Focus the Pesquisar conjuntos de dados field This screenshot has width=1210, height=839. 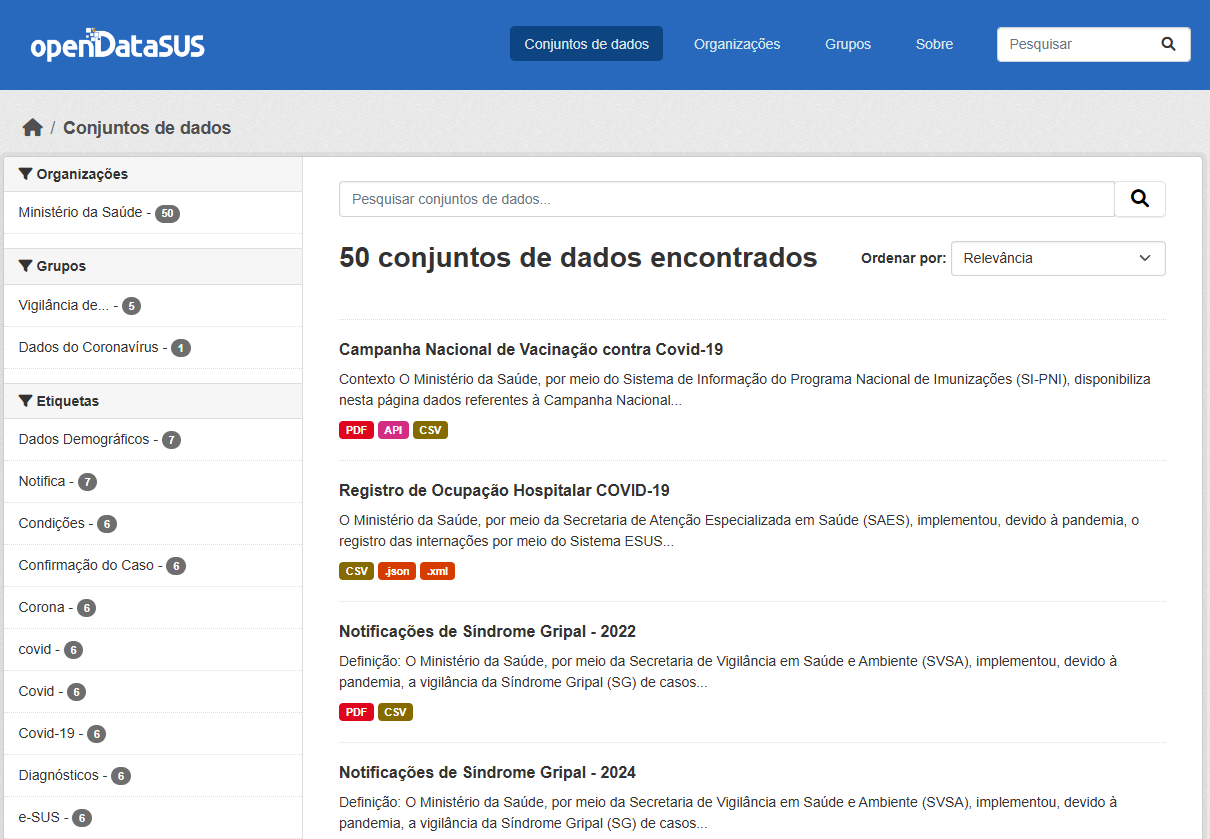(727, 199)
